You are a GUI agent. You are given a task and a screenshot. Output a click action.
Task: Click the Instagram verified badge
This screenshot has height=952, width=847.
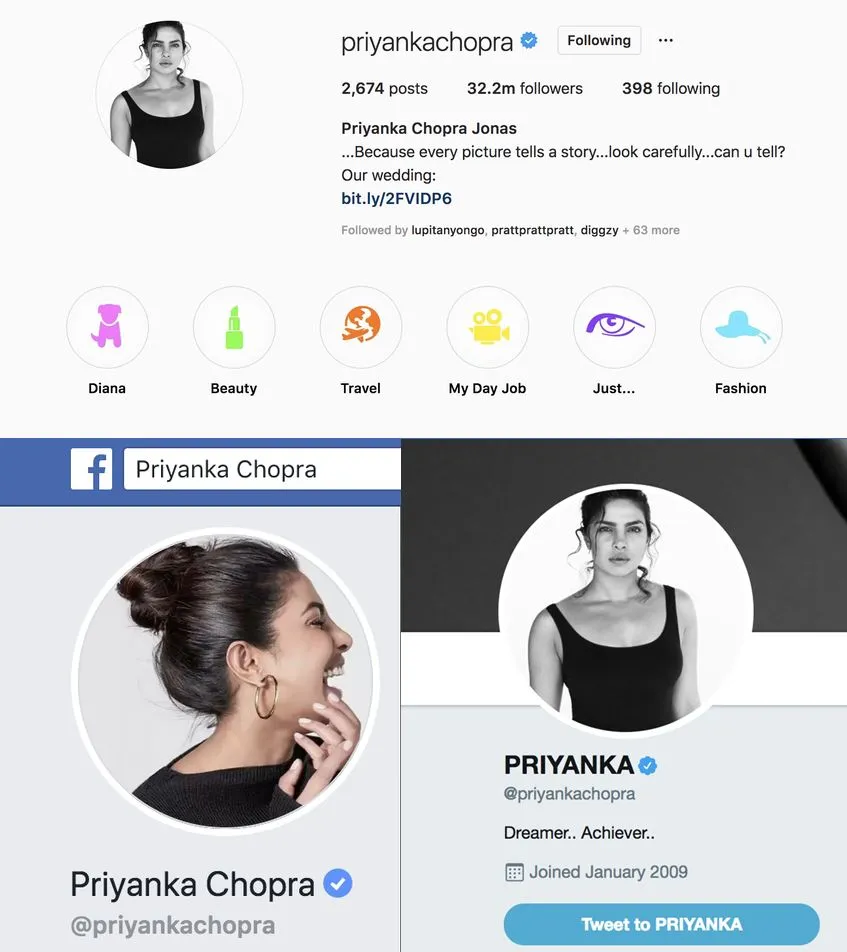(529, 40)
